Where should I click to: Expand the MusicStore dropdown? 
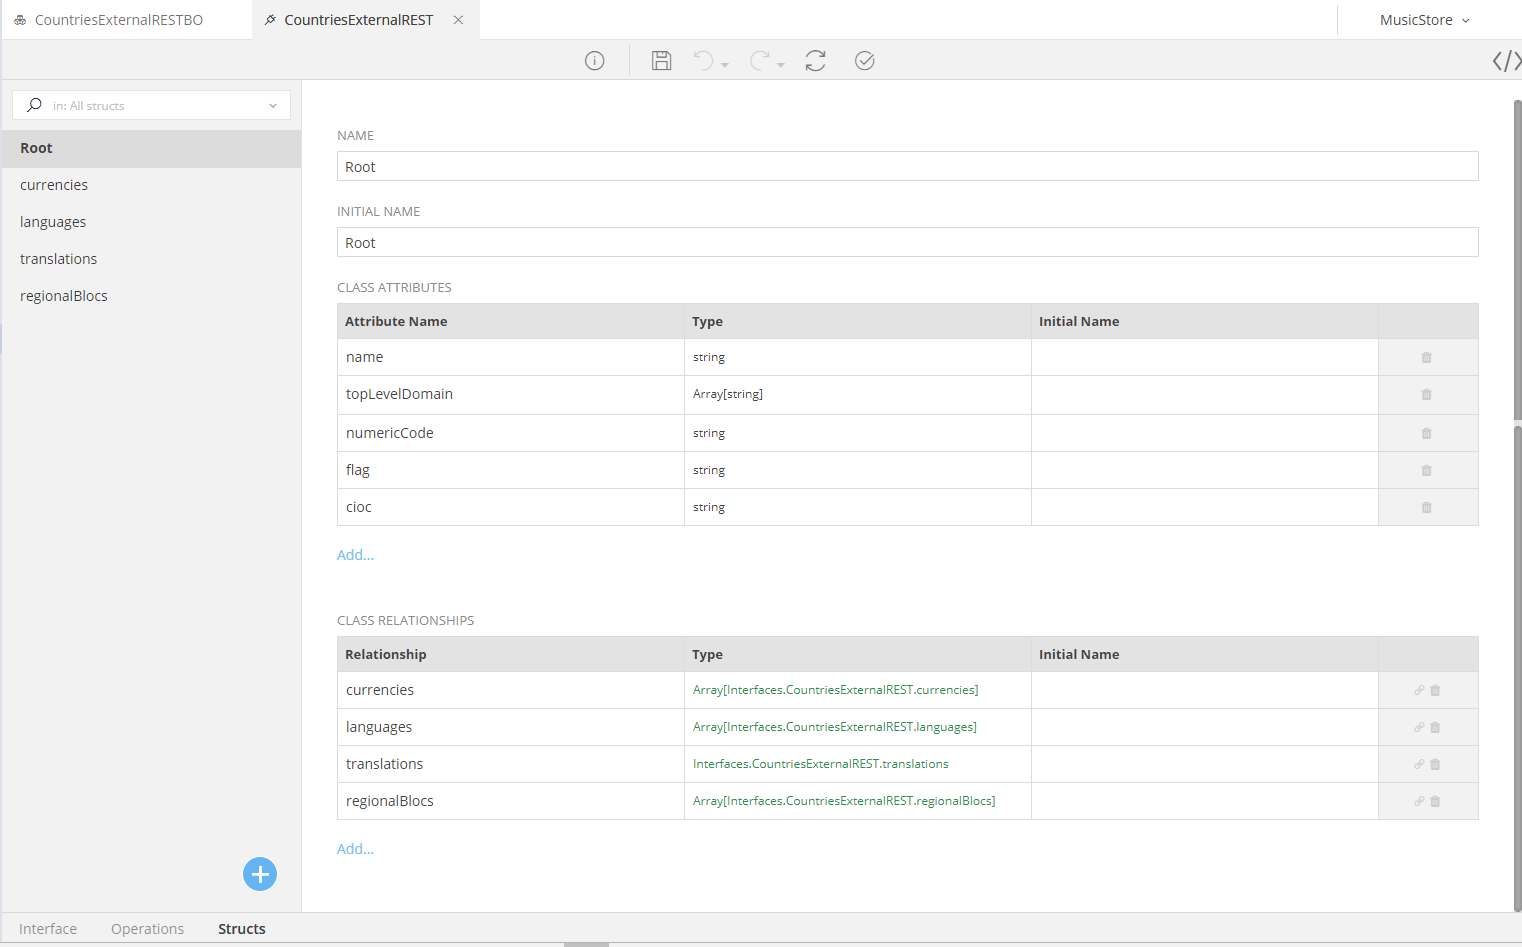(1424, 20)
